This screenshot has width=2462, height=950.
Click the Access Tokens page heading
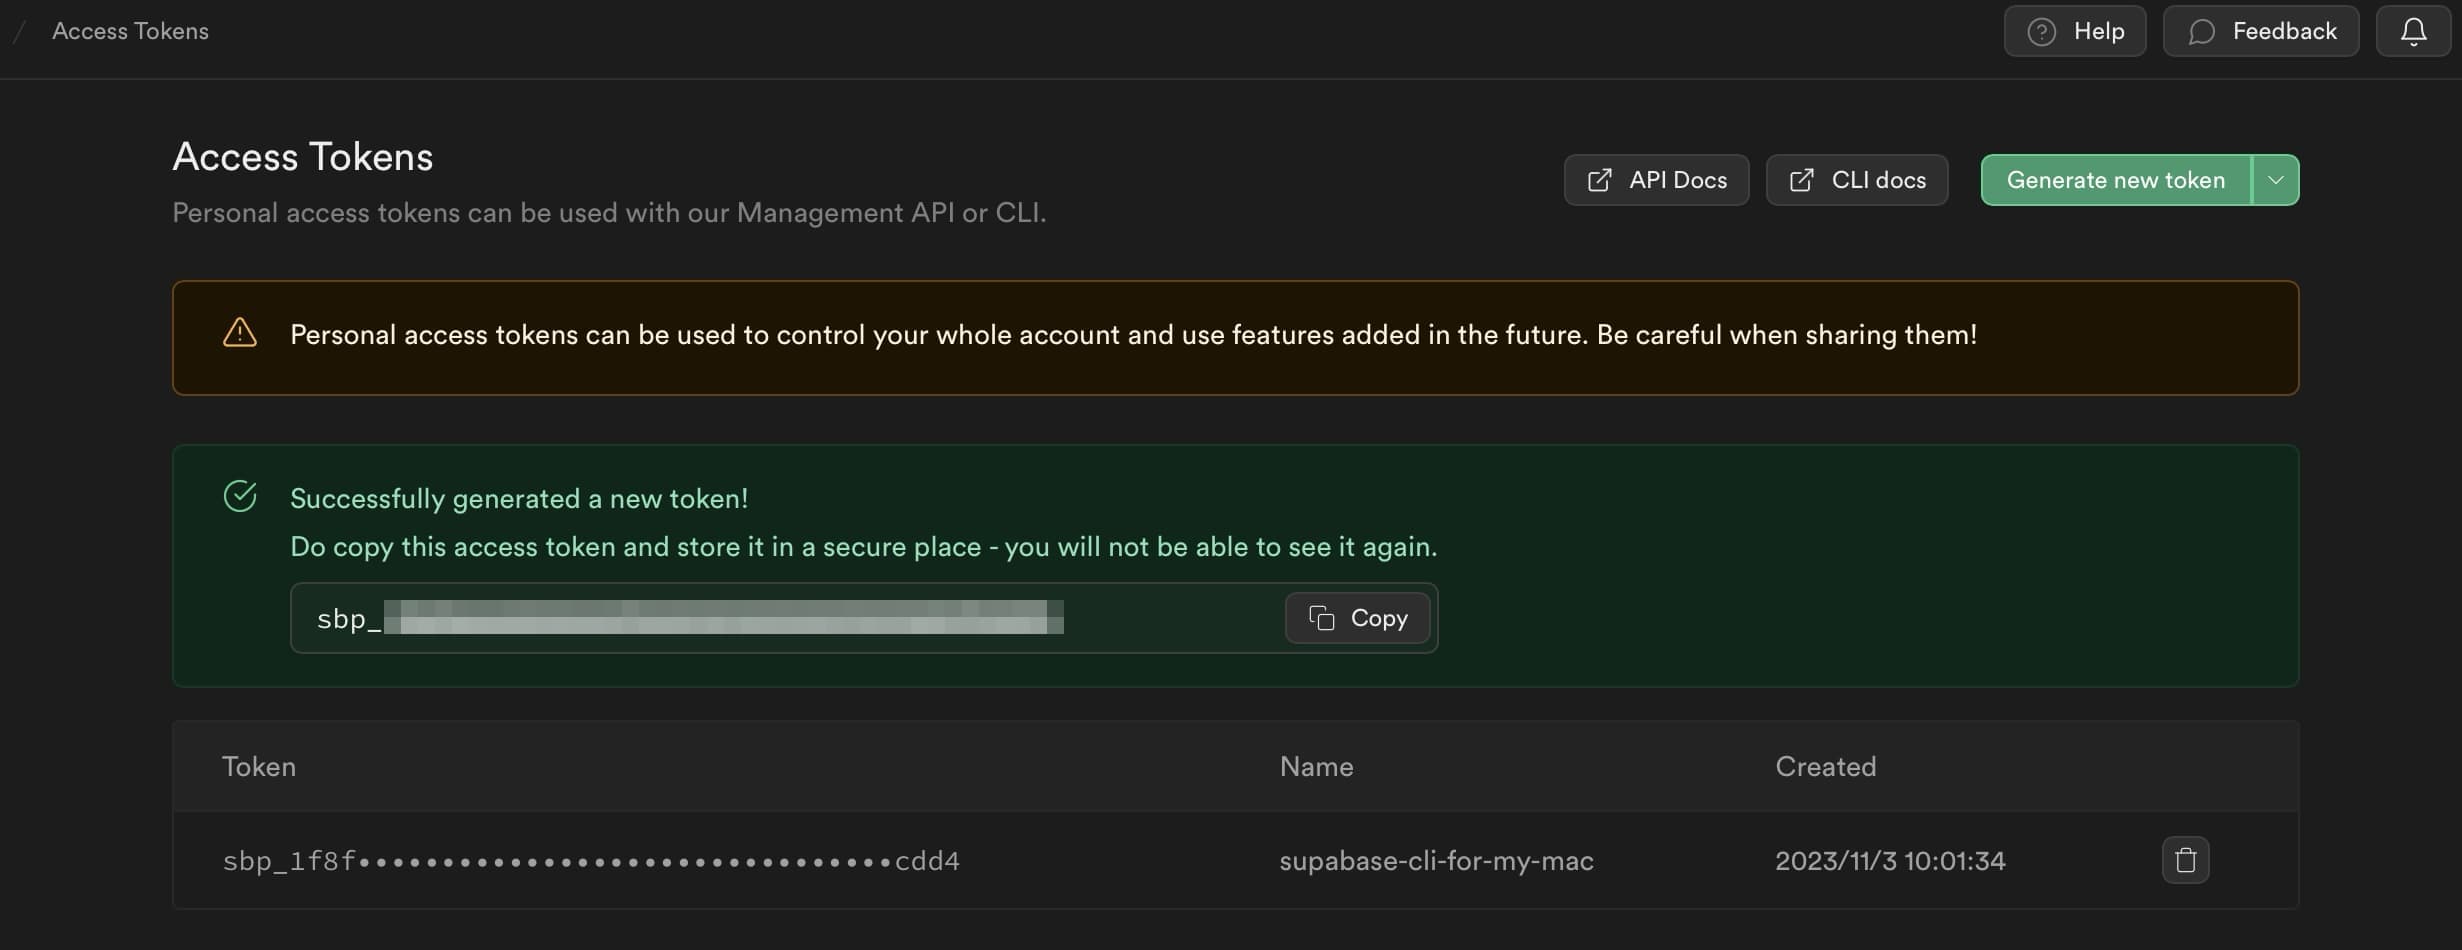303,157
